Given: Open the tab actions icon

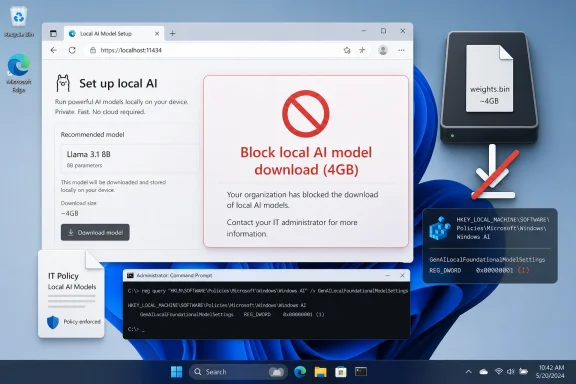Looking at the screenshot, I should [53, 33].
